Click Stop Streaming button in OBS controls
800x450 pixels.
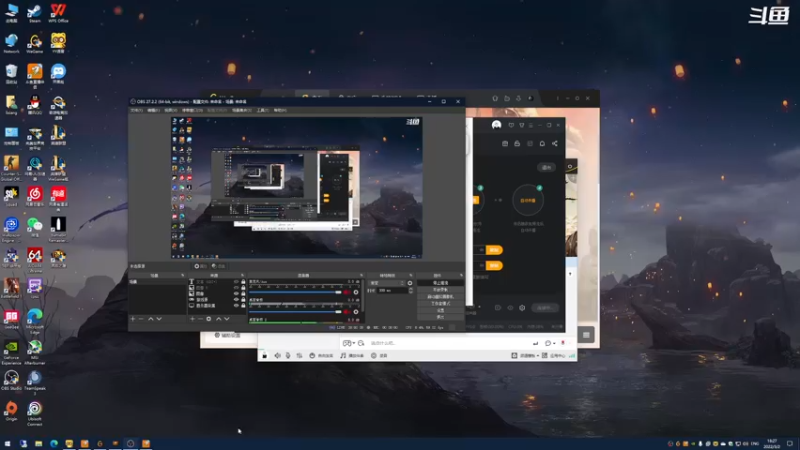[x=440, y=283]
